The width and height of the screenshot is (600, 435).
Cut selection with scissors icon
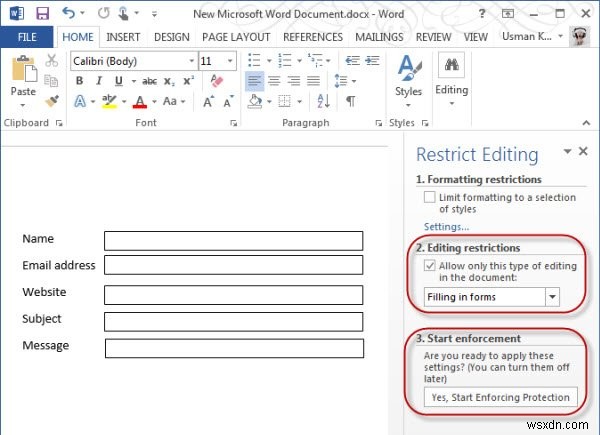tap(51, 60)
